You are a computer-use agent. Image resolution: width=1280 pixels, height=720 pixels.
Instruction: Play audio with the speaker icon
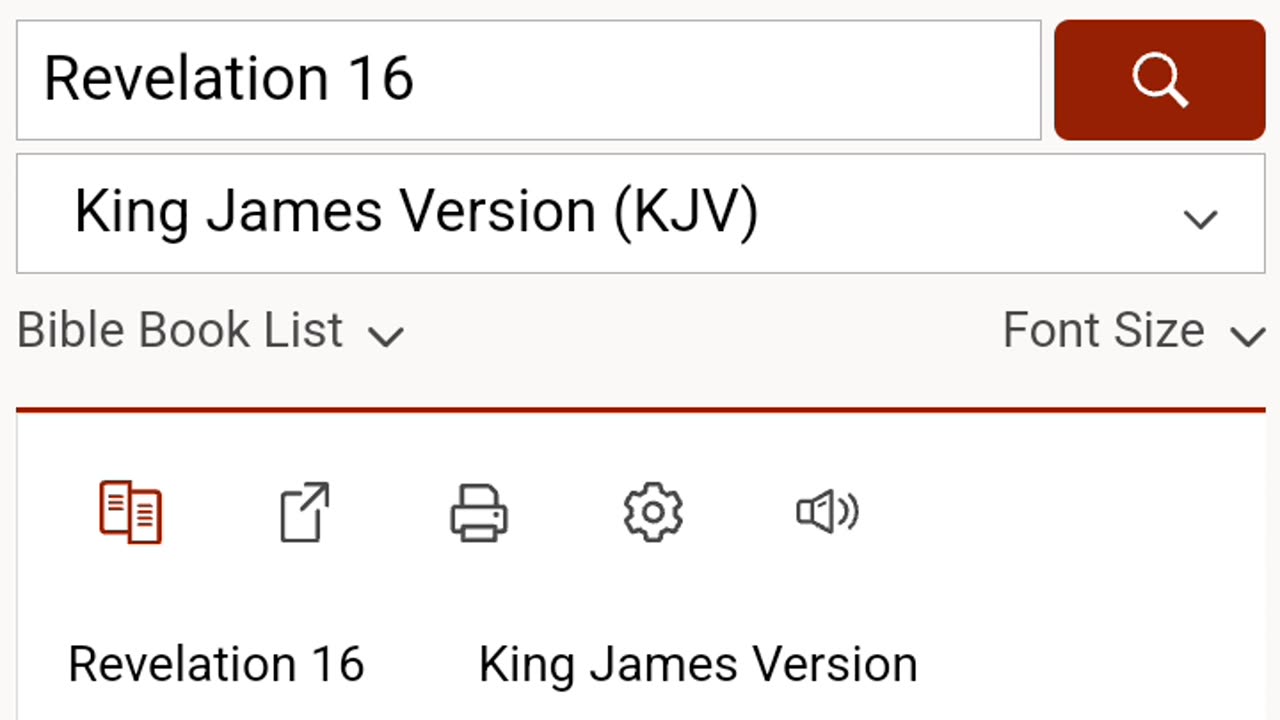[827, 512]
